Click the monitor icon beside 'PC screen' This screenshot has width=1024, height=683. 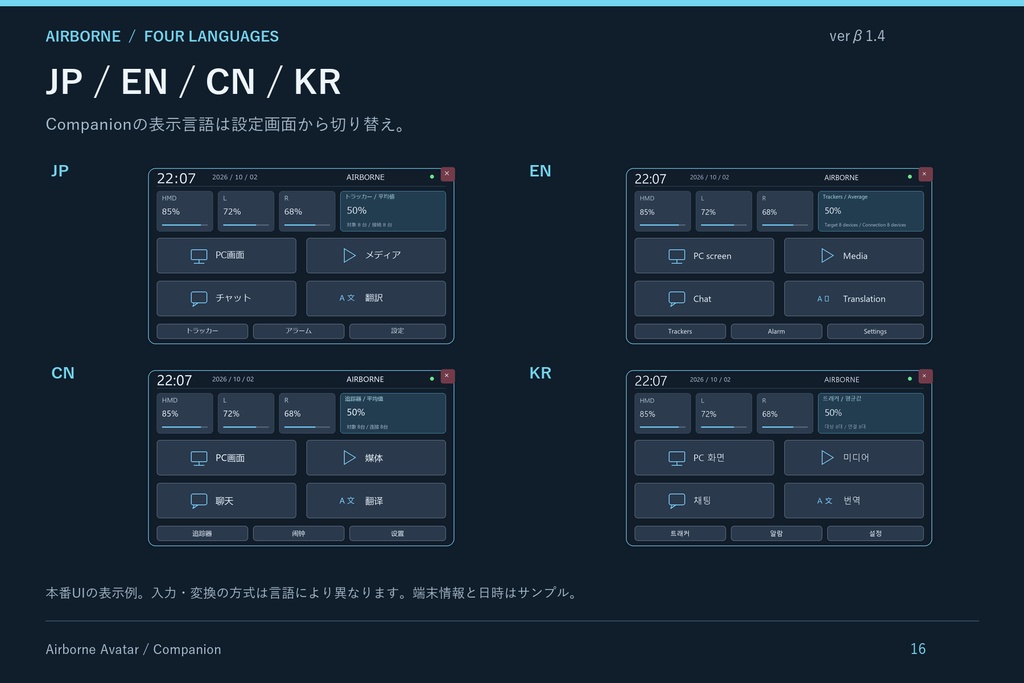click(x=677, y=256)
